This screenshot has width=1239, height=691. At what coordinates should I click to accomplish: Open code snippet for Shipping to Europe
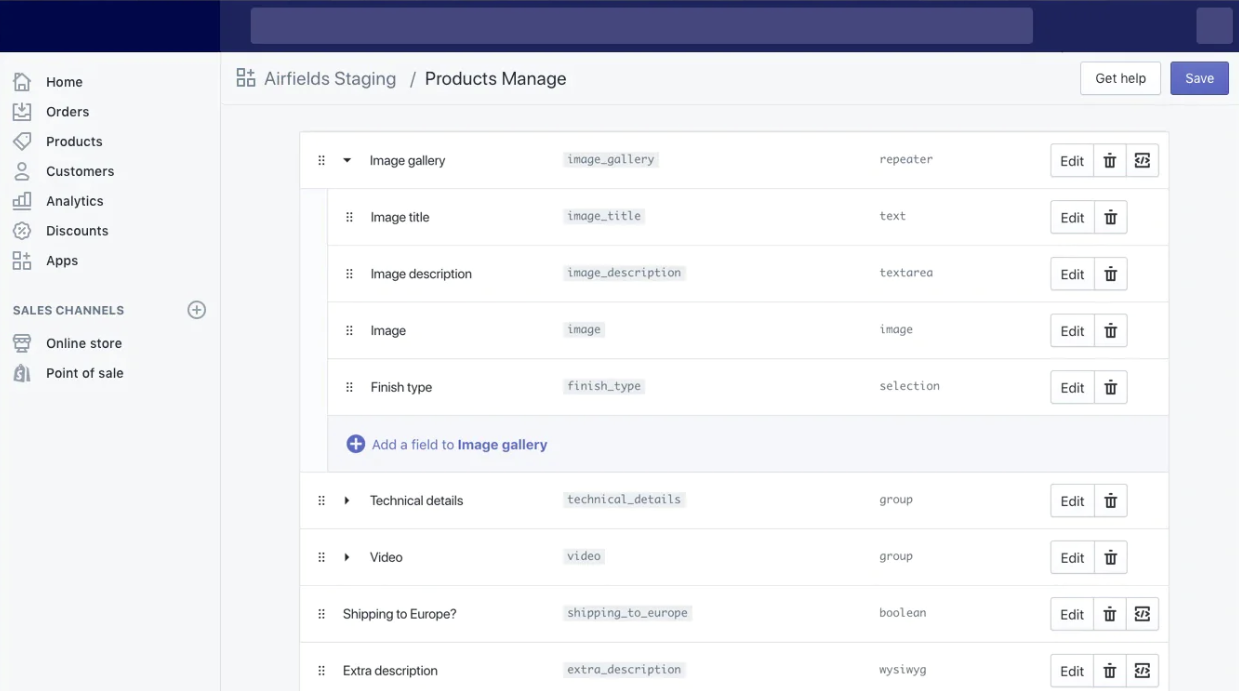1142,614
